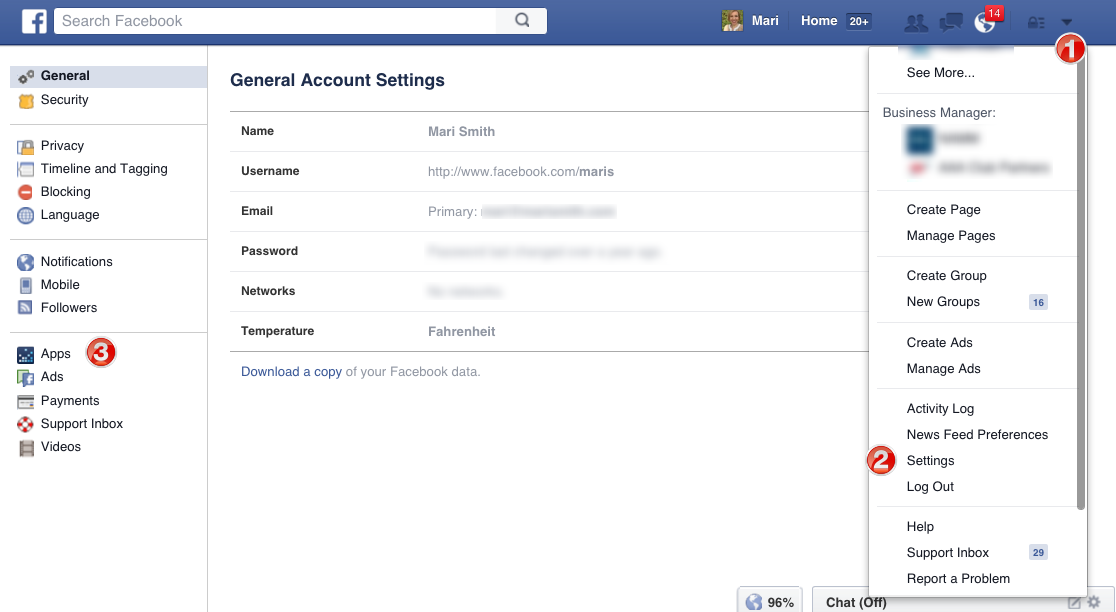This screenshot has width=1116, height=612.
Task: Click the Support Inbox lifebuoy icon
Action: coord(26,425)
